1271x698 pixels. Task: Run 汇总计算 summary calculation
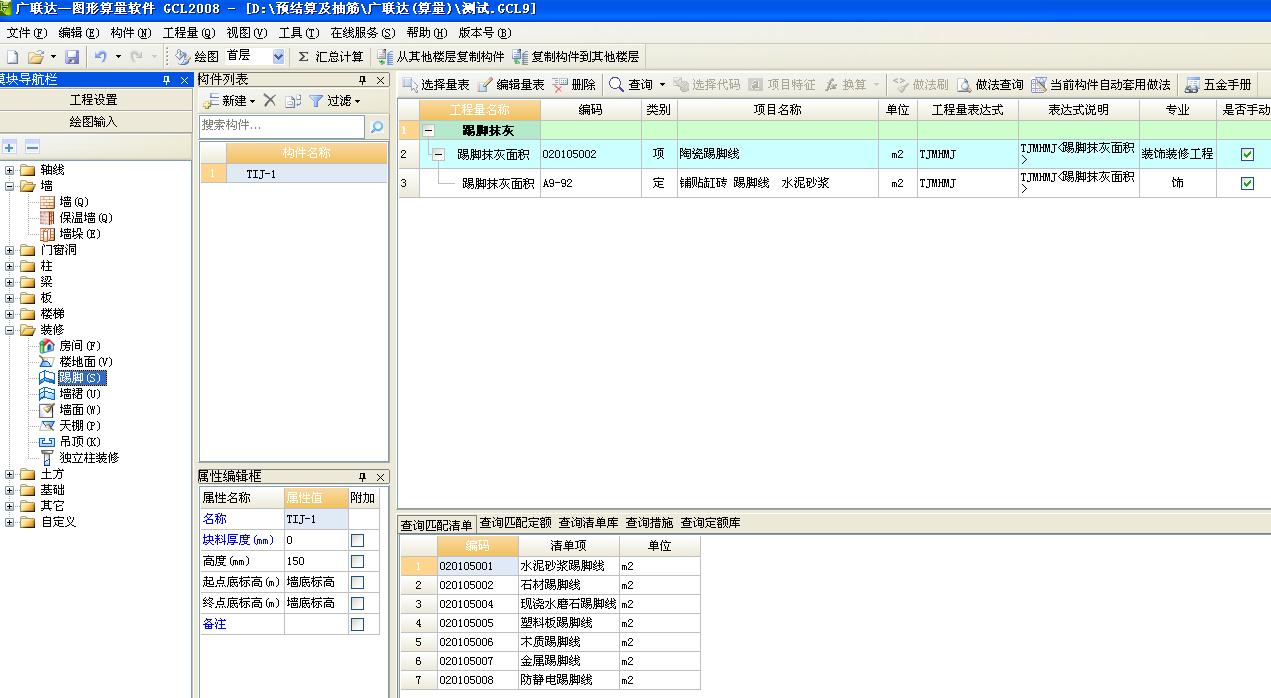point(330,57)
